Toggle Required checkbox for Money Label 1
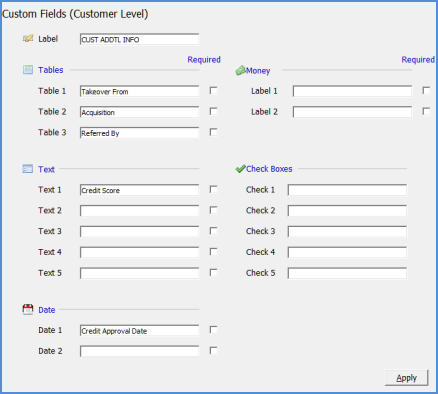 [426, 91]
